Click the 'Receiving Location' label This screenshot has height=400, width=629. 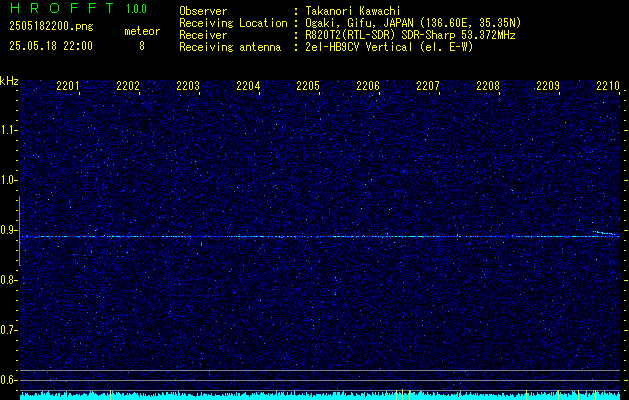coord(233,23)
